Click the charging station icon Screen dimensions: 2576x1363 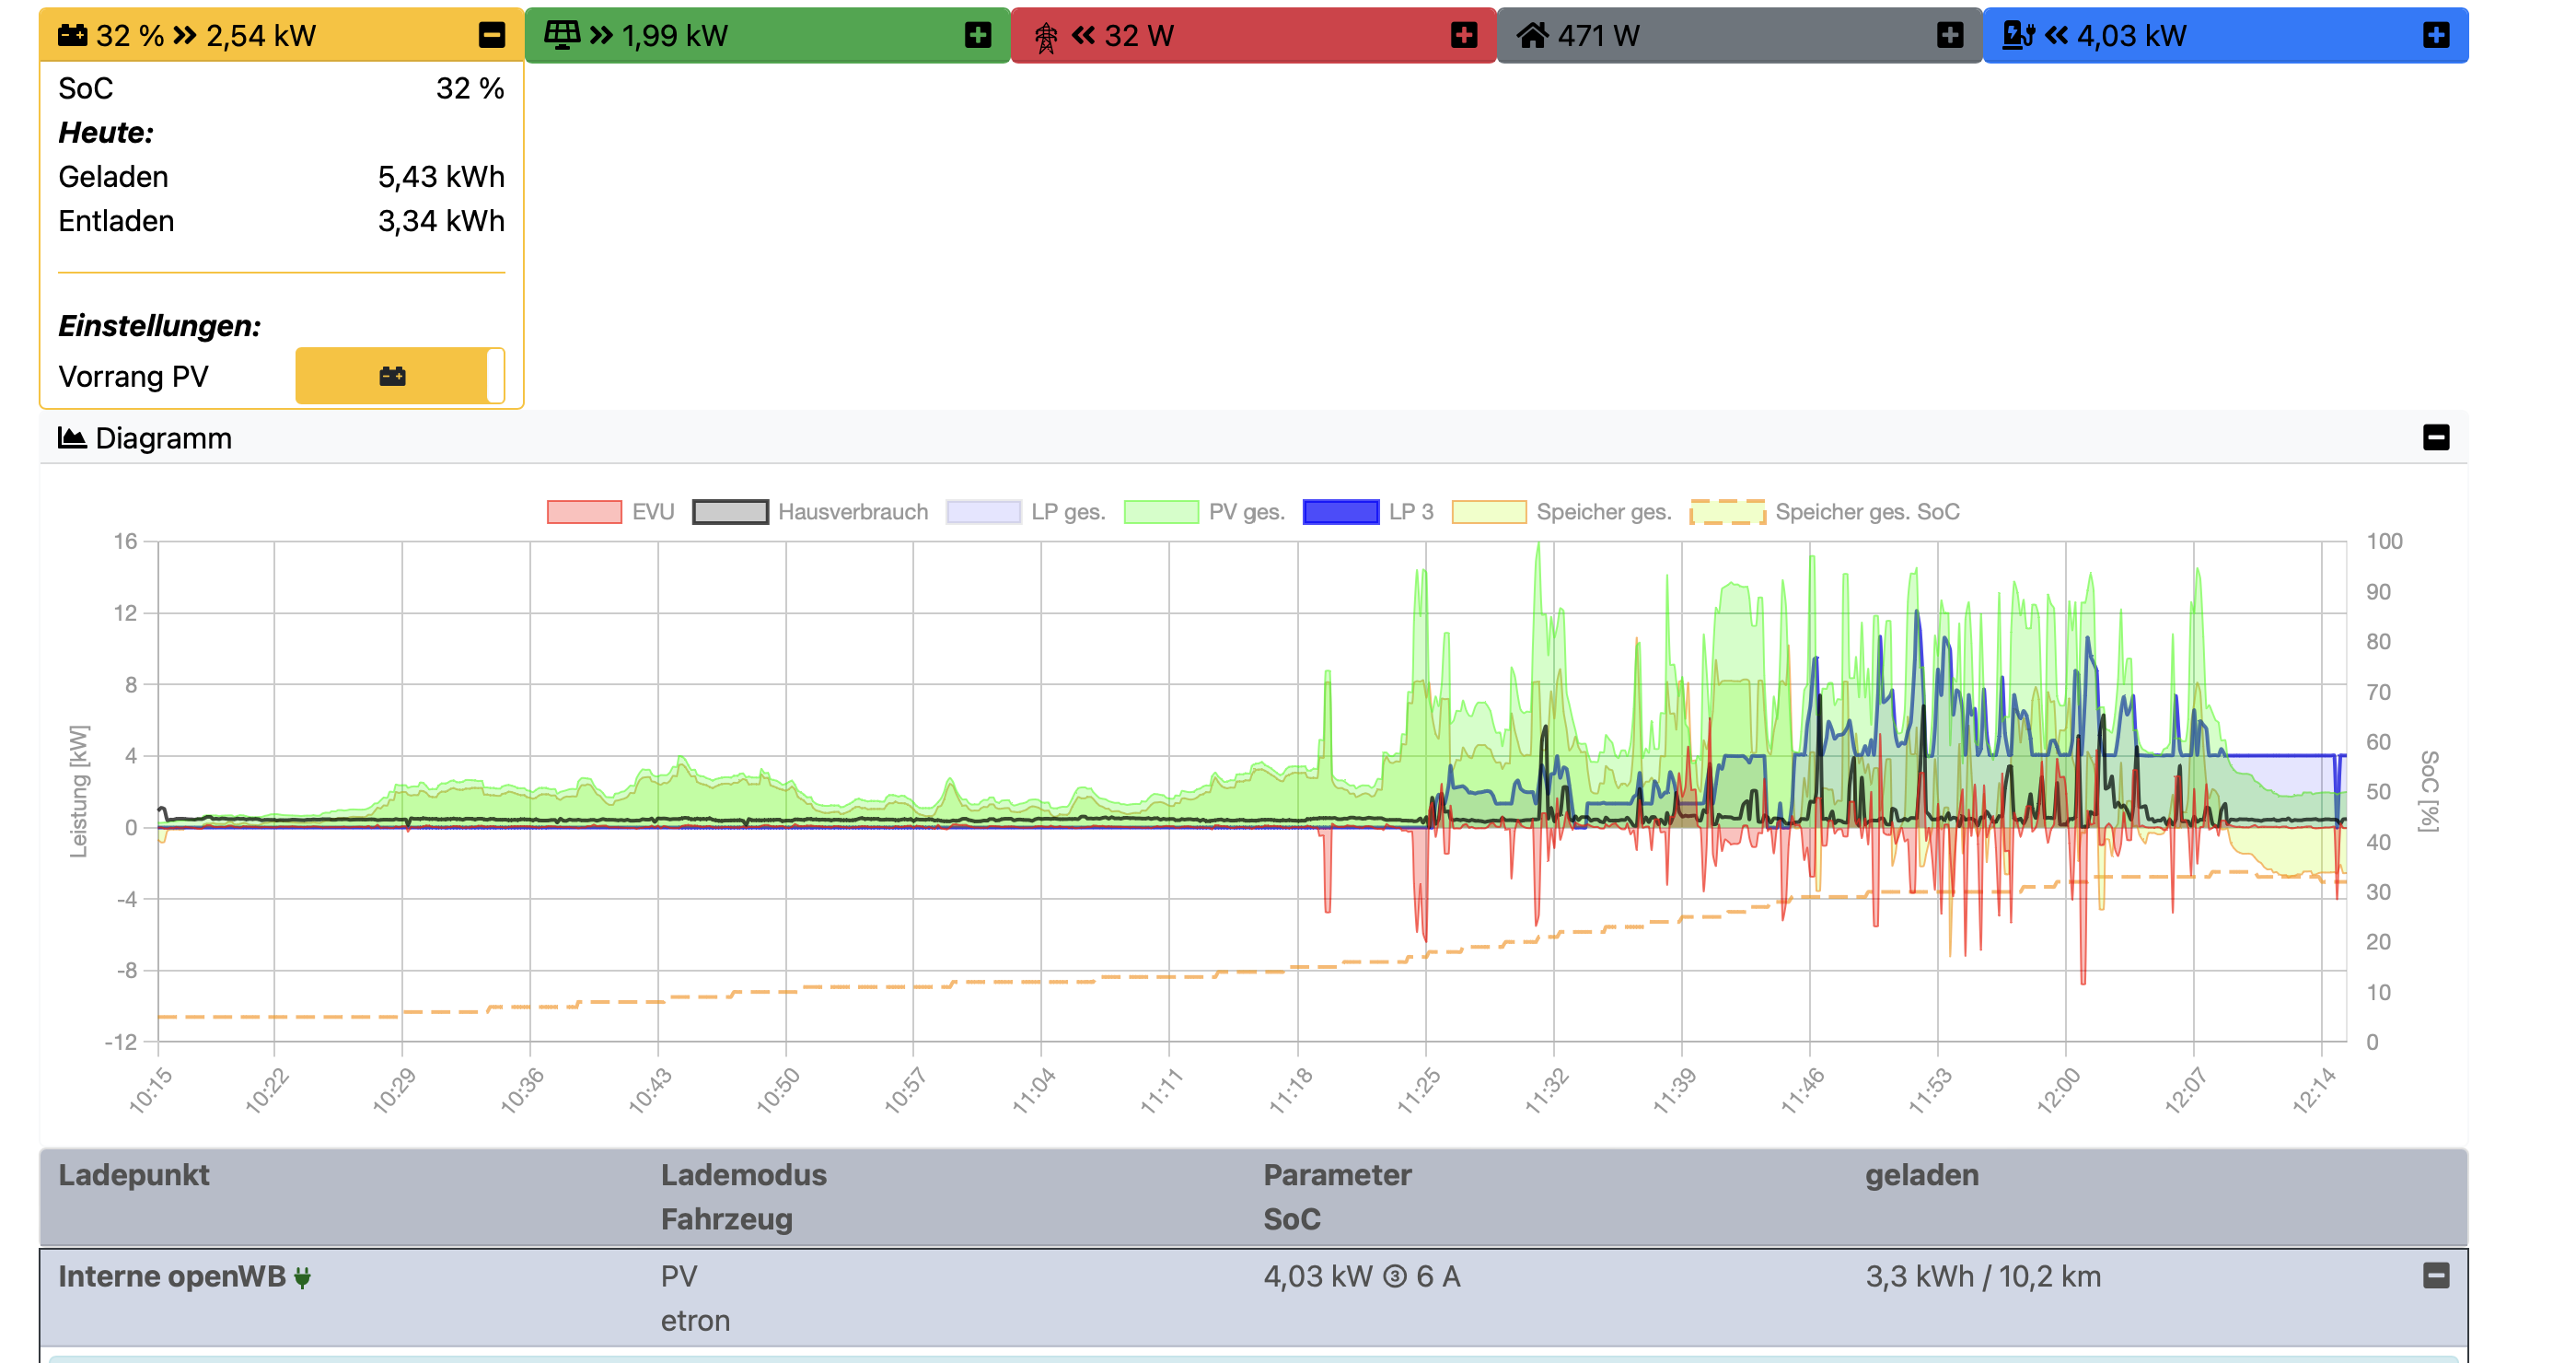tap(2017, 36)
